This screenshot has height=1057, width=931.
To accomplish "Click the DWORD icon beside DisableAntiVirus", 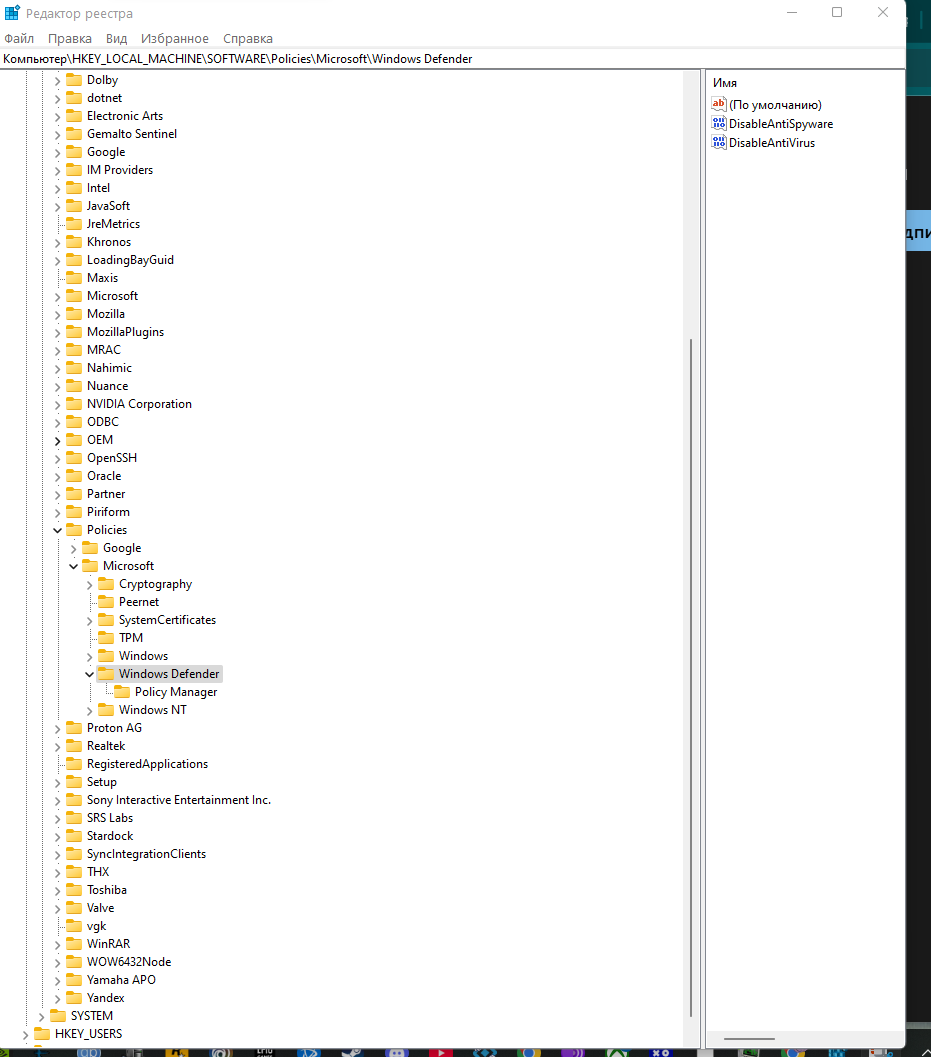I will click(719, 142).
